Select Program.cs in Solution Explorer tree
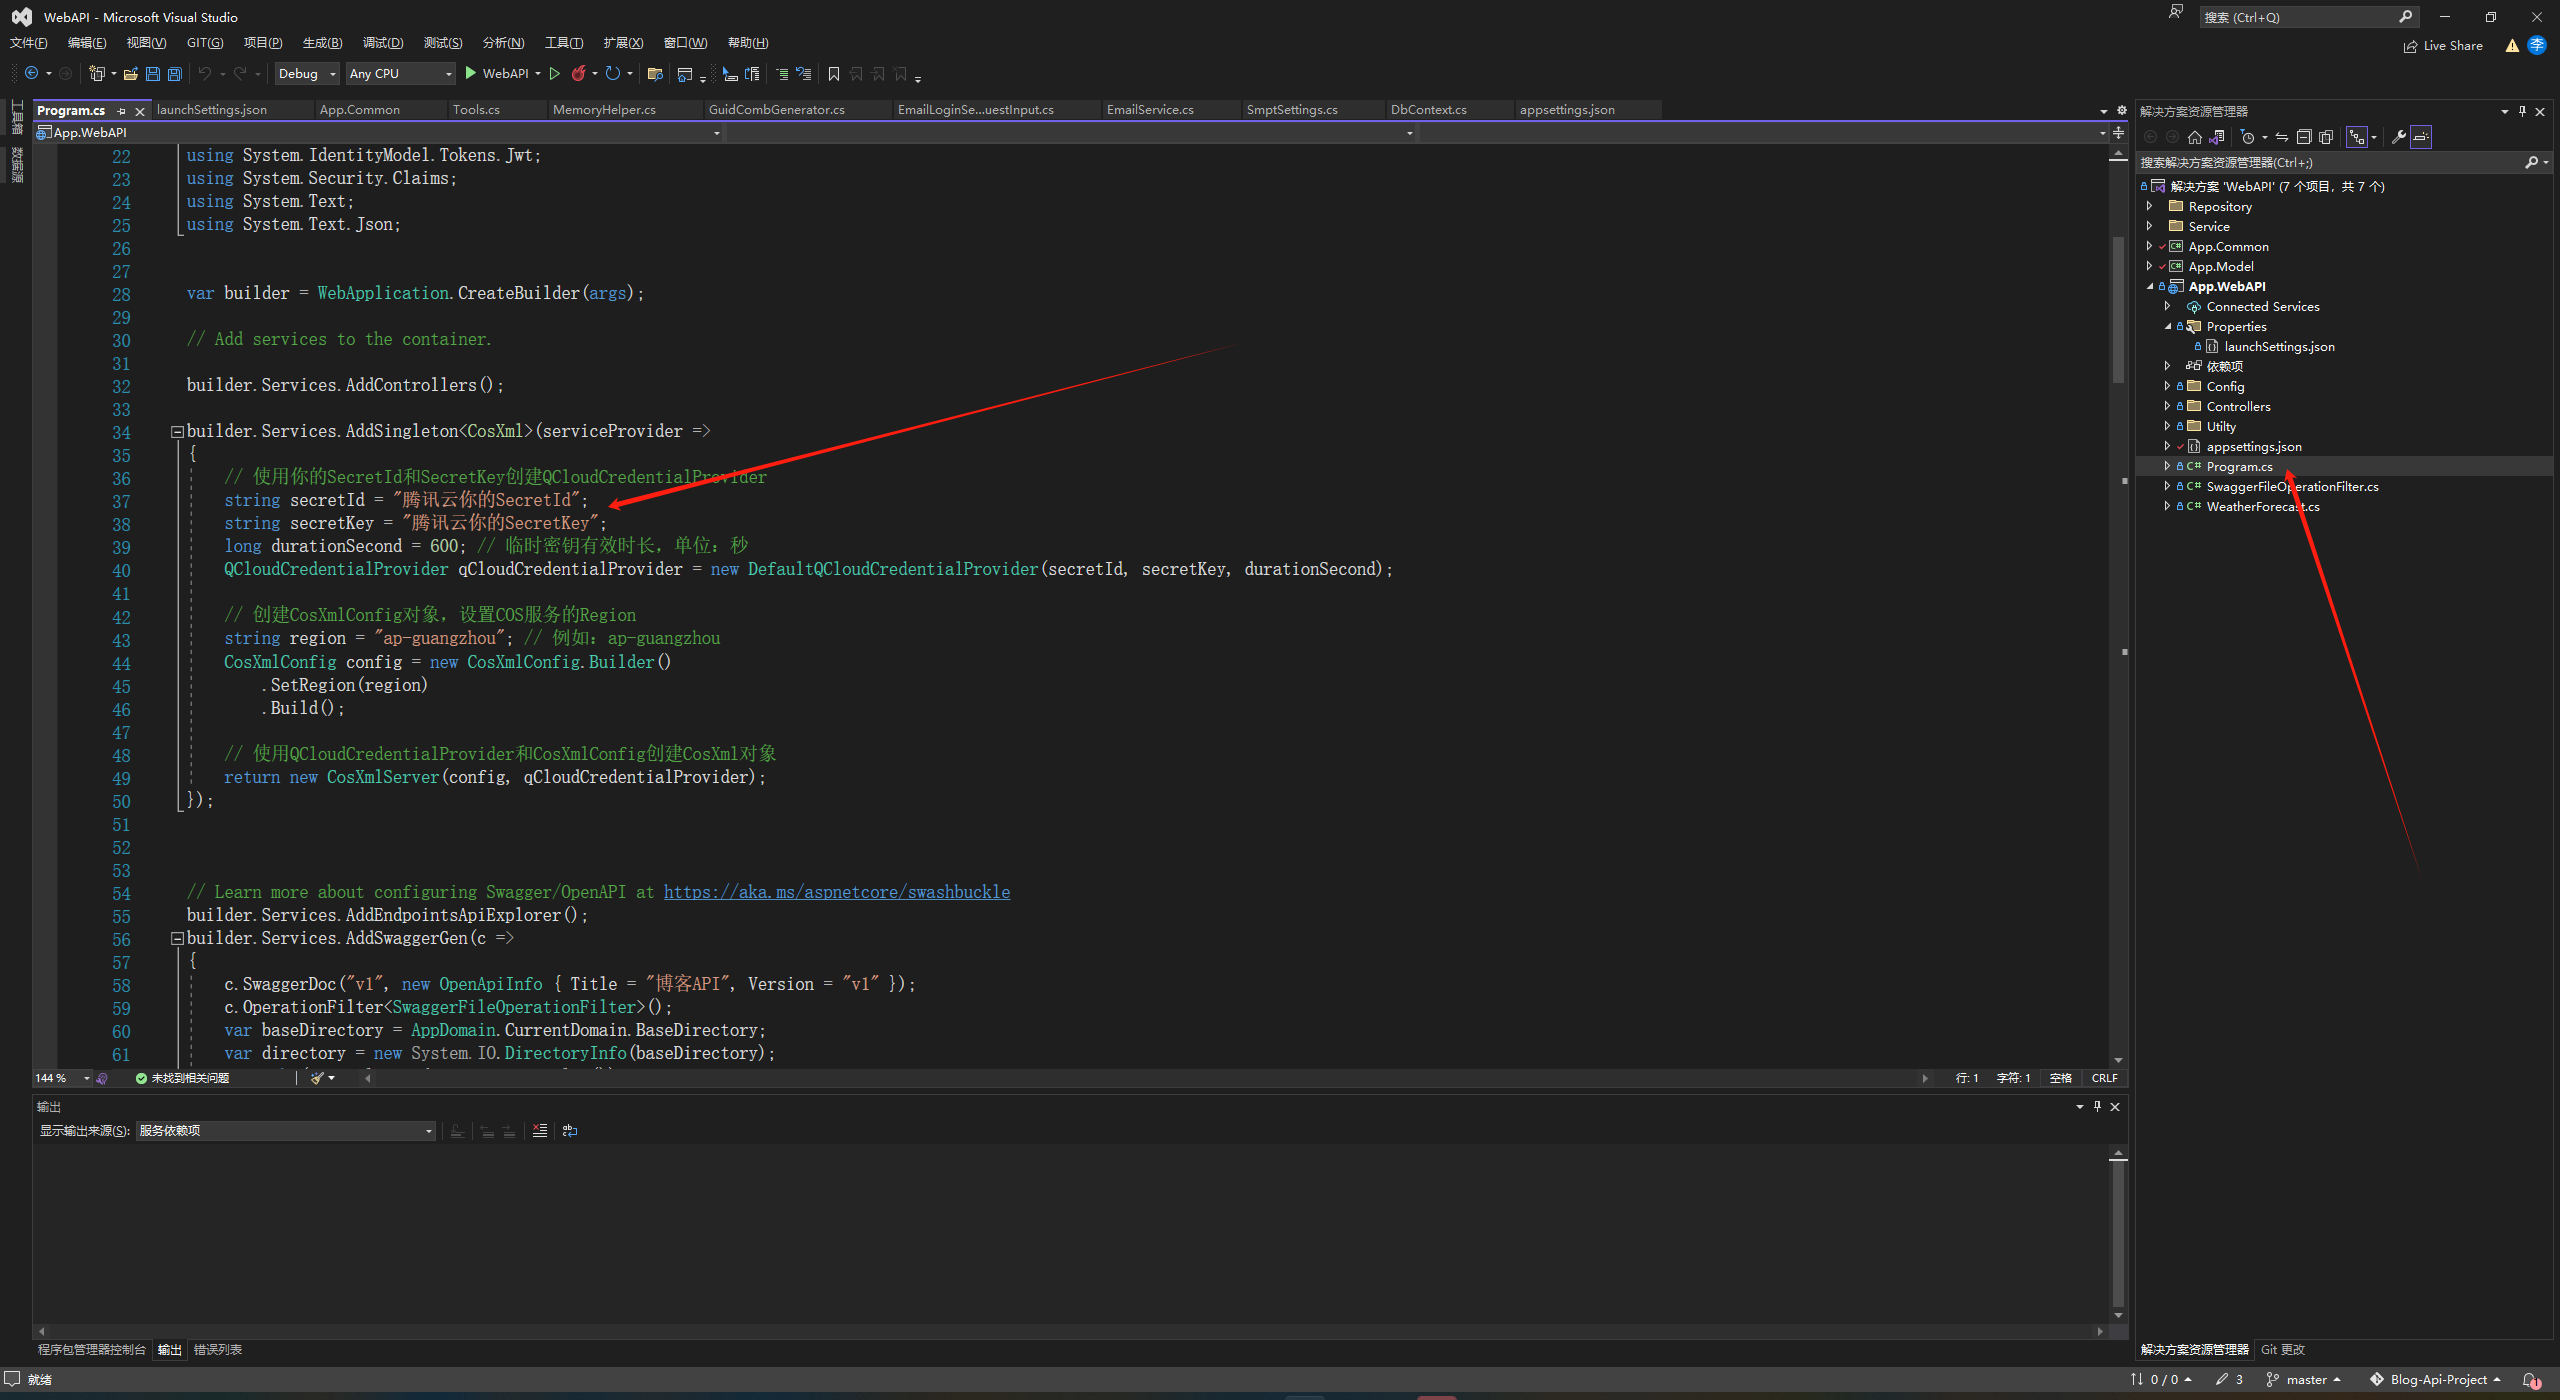The height and width of the screenshot is (1400, 2560). click(x=2239, y=466)
